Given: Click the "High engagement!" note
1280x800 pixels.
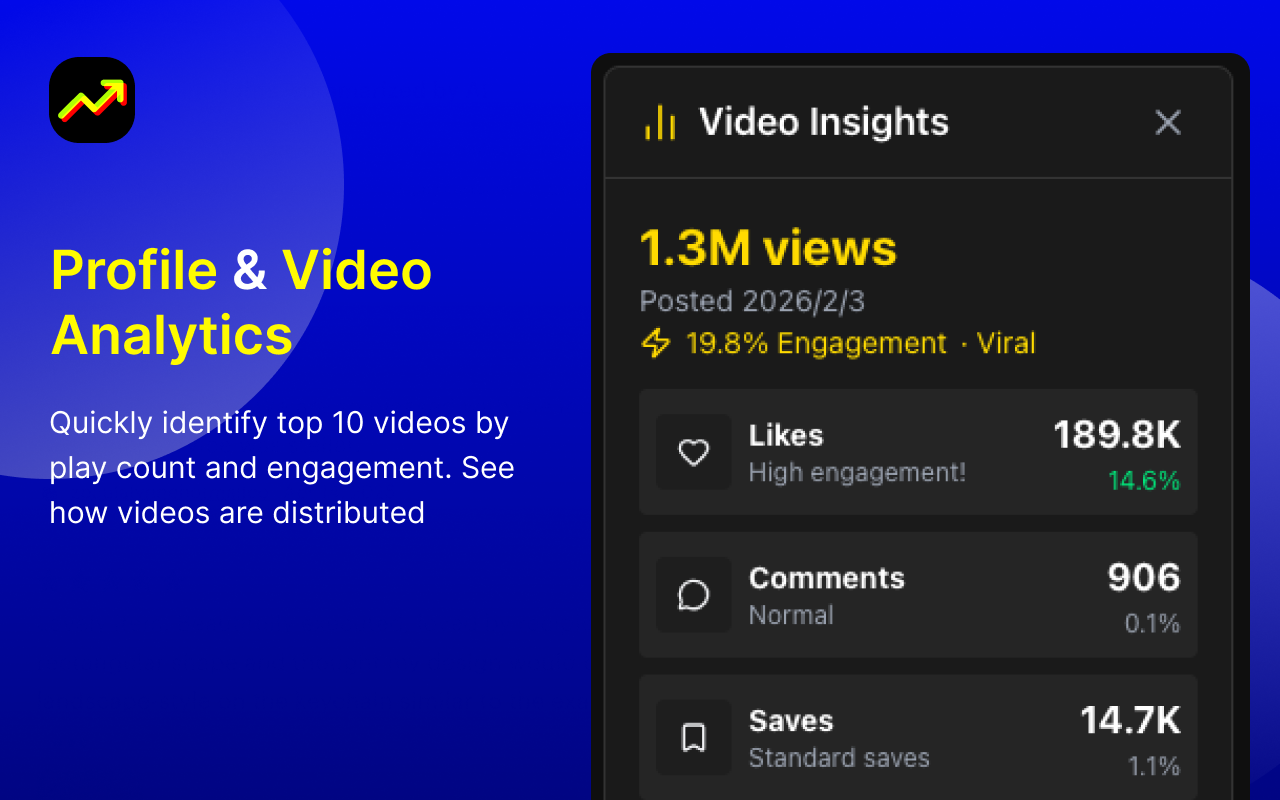Looking at the screenshot, I should pos(857,472).
